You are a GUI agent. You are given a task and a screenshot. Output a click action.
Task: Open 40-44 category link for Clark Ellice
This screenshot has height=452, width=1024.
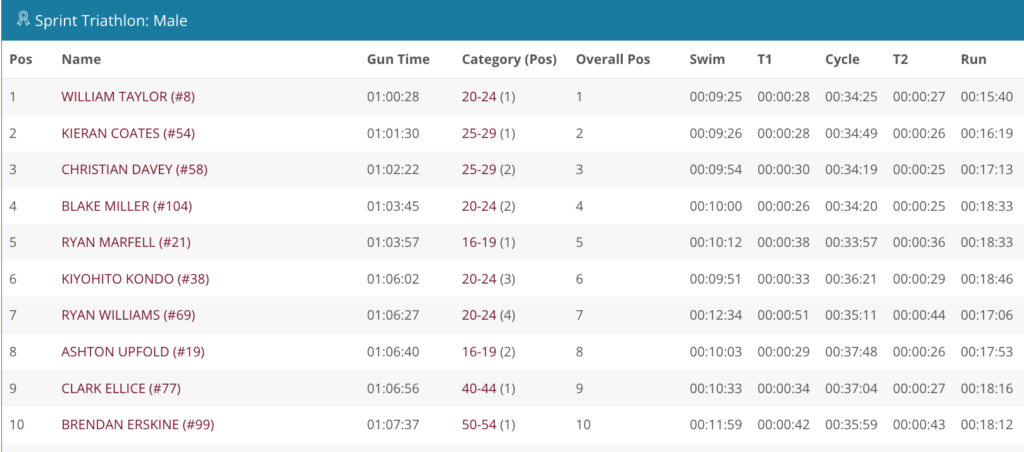[x=479, y=389]
